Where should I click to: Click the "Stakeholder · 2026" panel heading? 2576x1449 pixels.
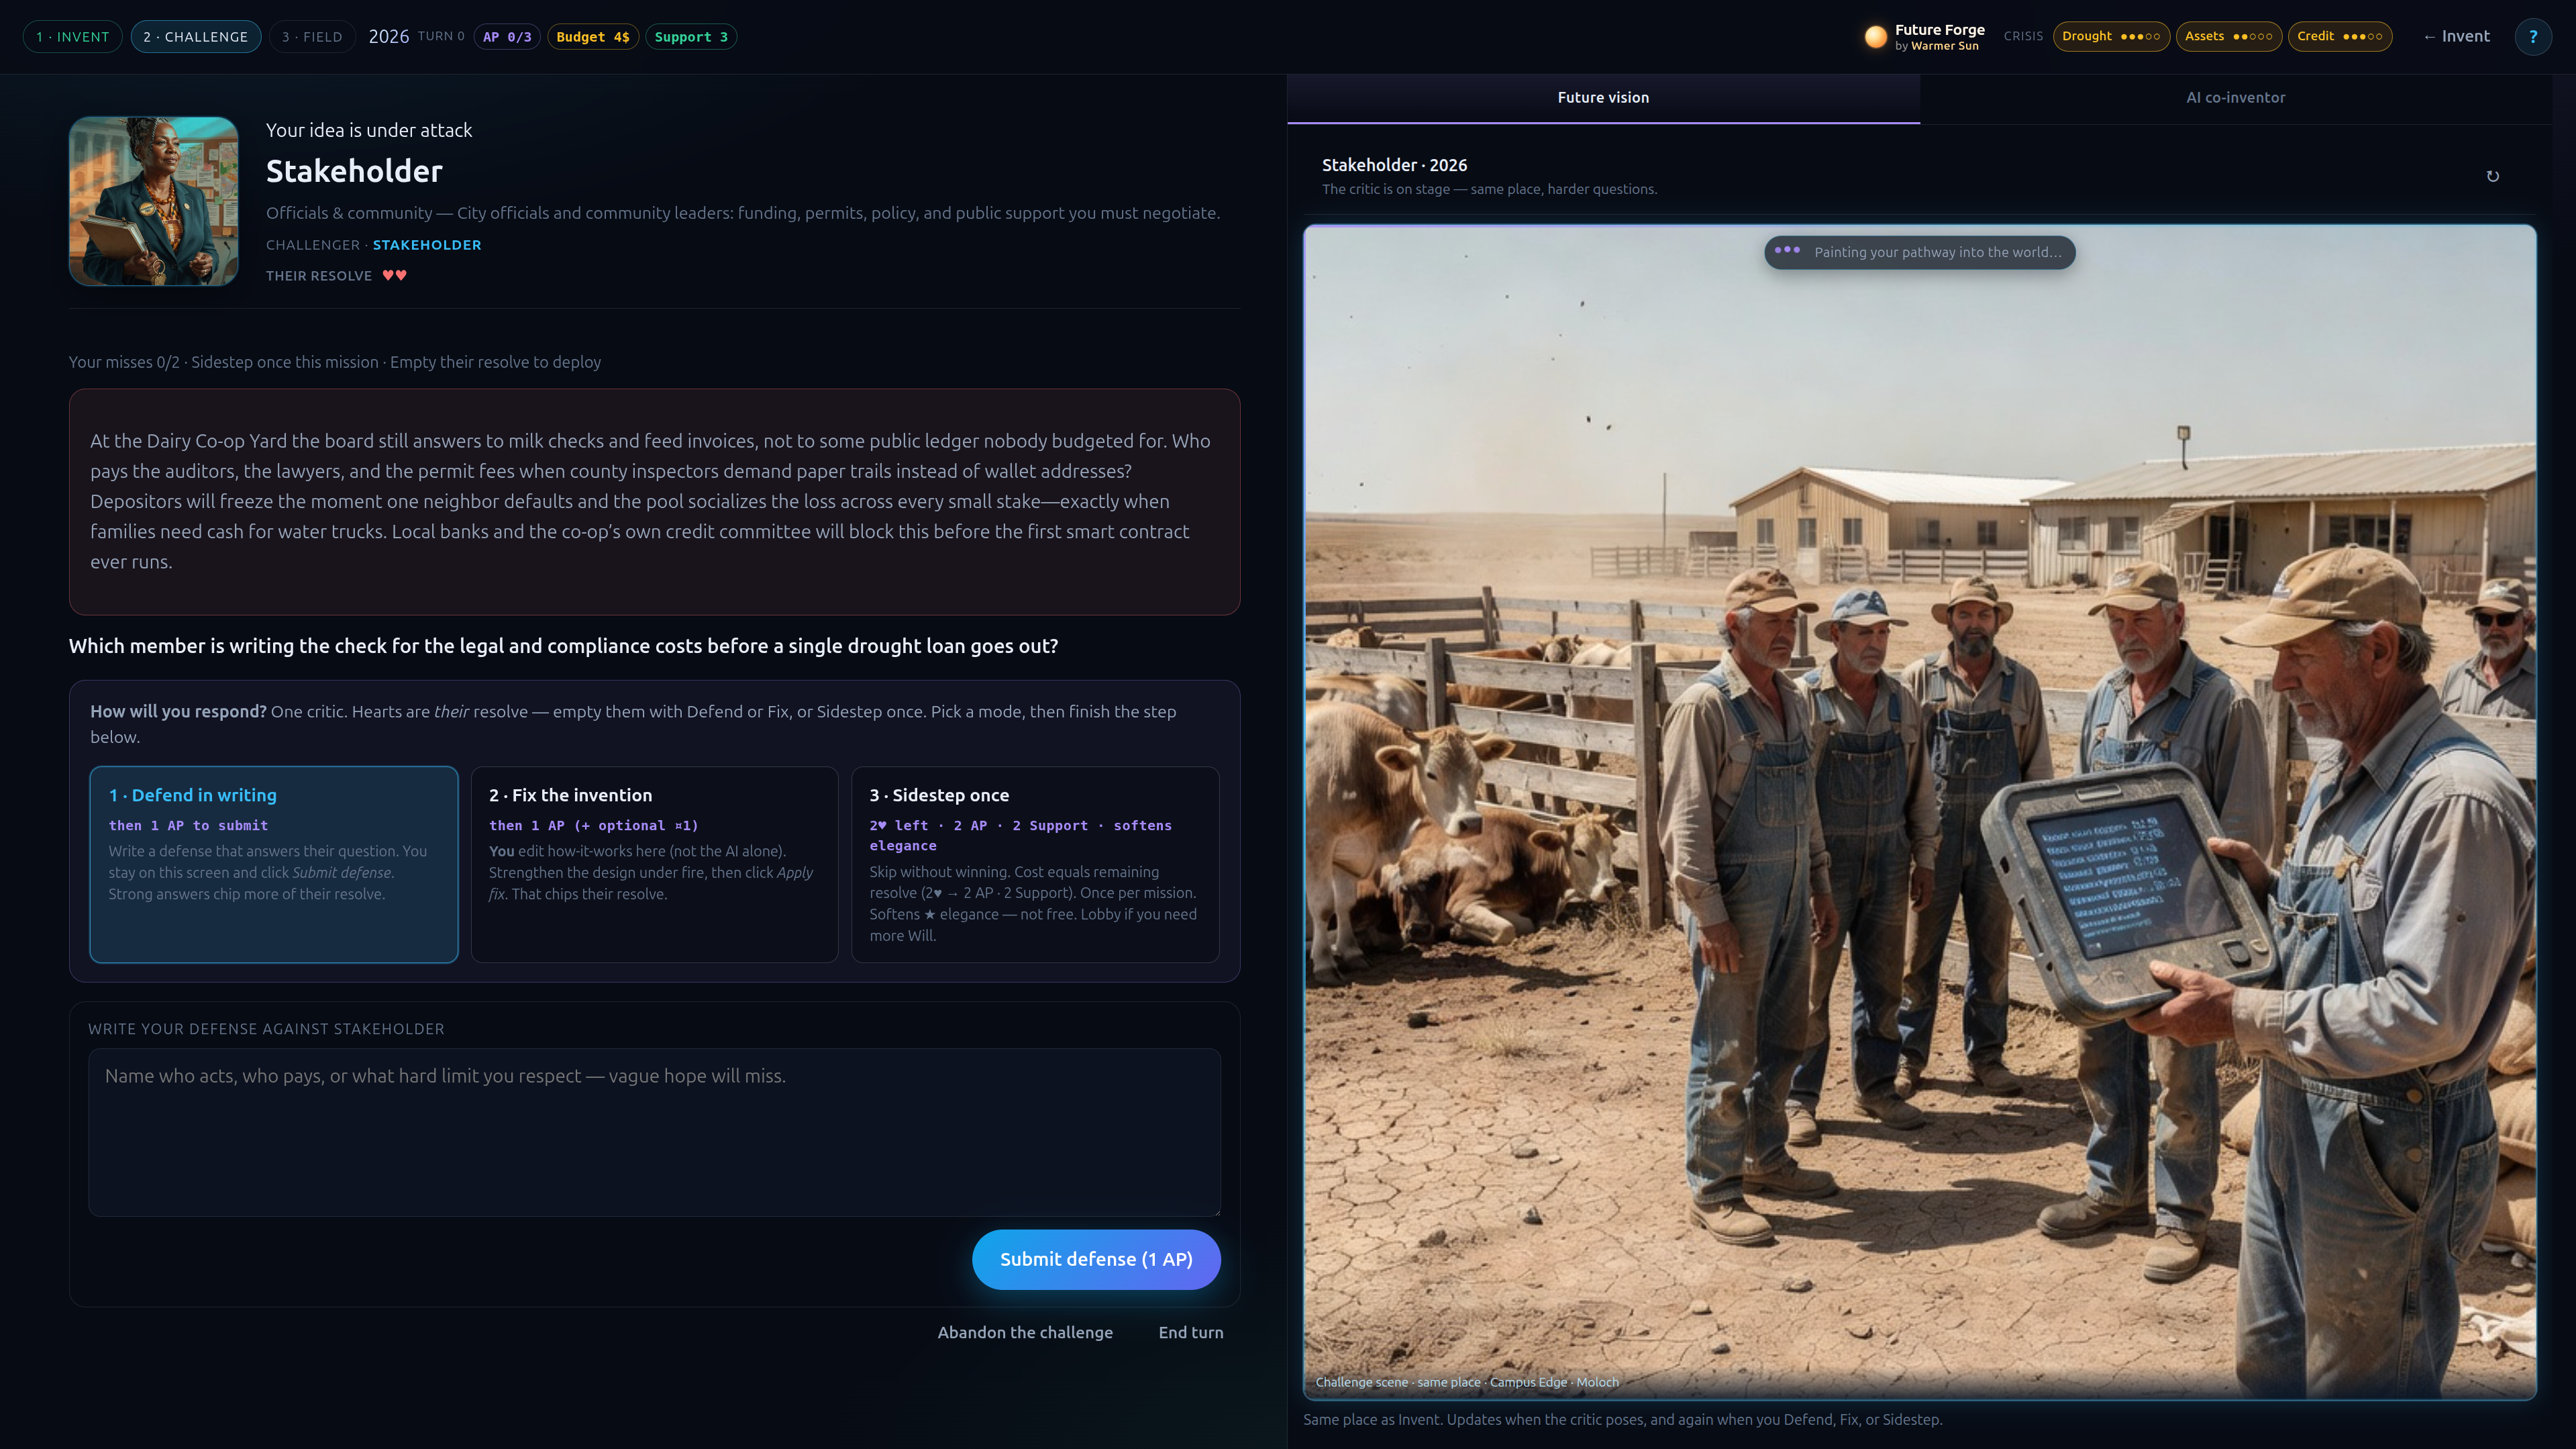click(1394, 165)
